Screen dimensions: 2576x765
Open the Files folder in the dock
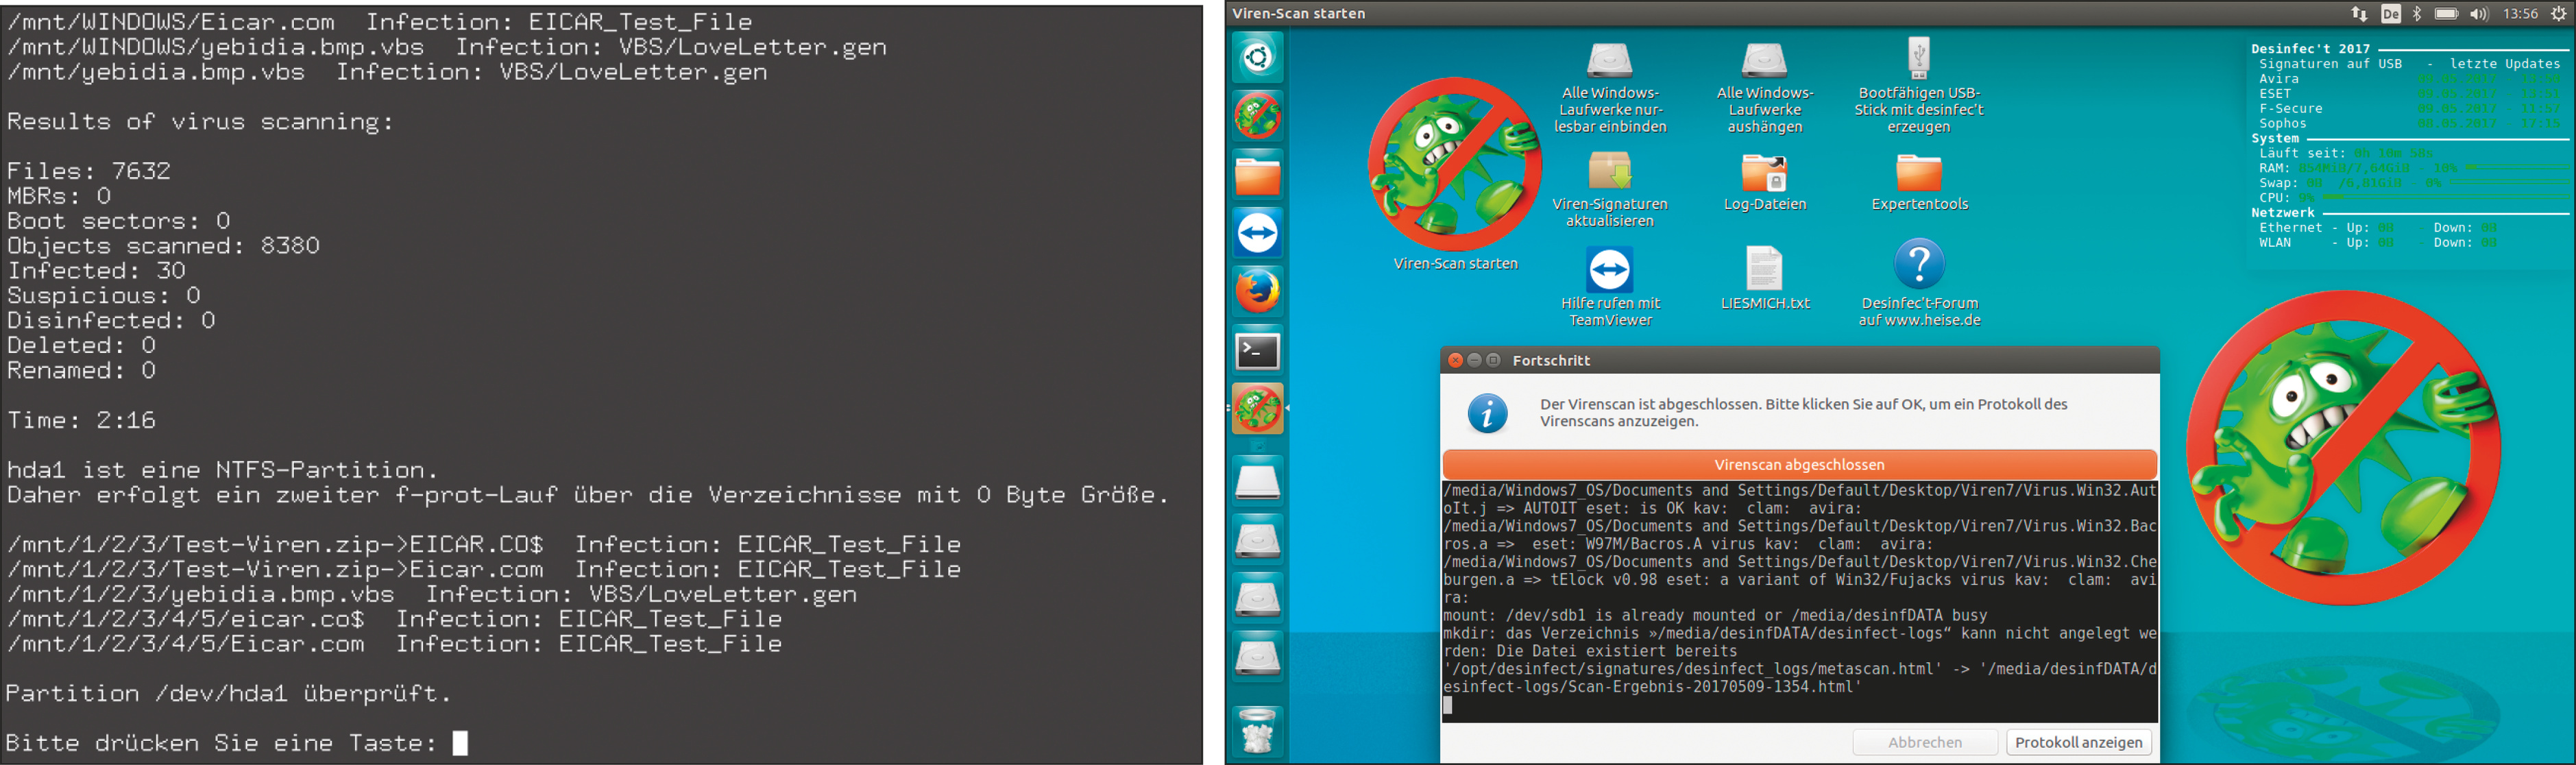[x=1257, y=175]
